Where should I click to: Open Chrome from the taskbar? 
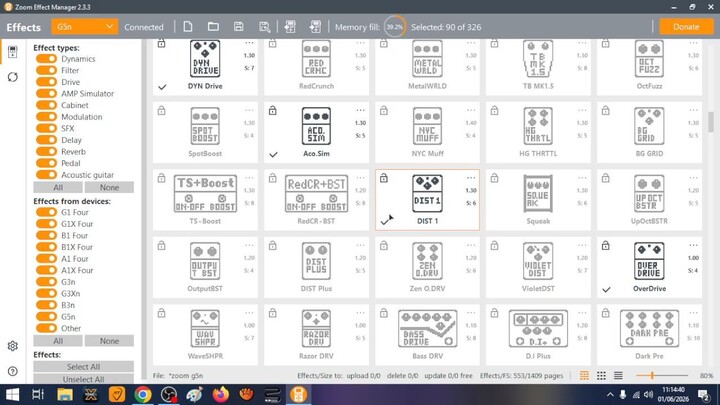[143, 394]
